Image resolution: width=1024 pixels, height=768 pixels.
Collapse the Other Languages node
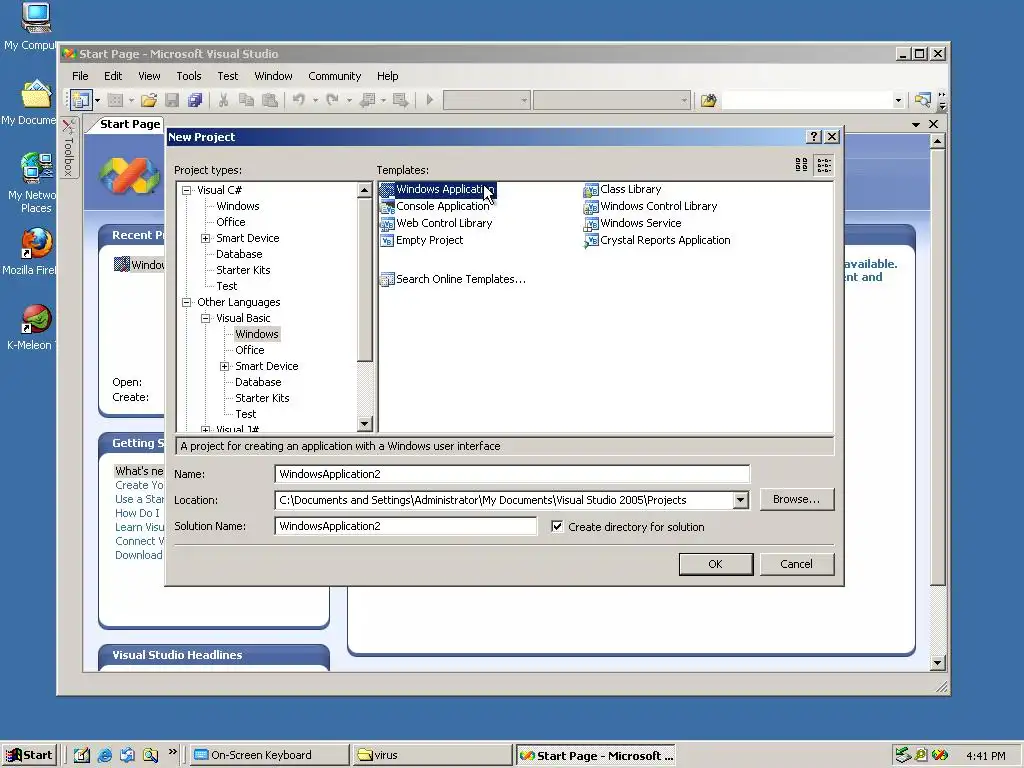click(x=187, y=302)
